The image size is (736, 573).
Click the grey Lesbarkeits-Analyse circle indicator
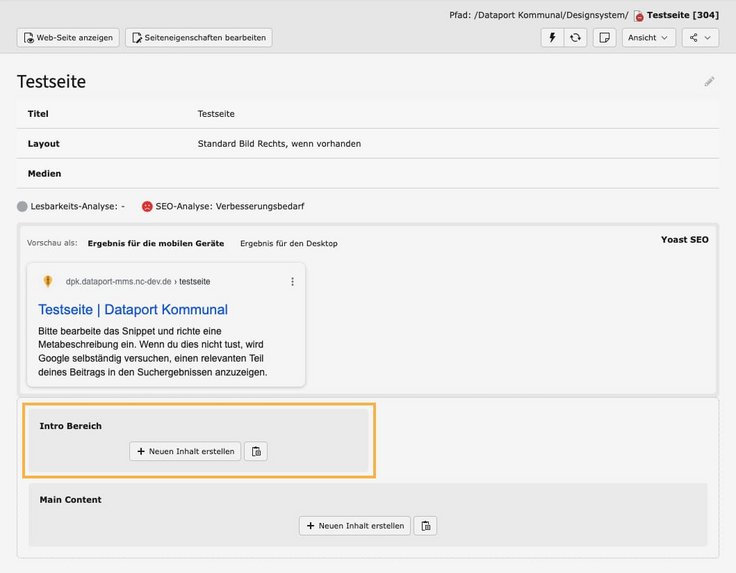point(23,206)
